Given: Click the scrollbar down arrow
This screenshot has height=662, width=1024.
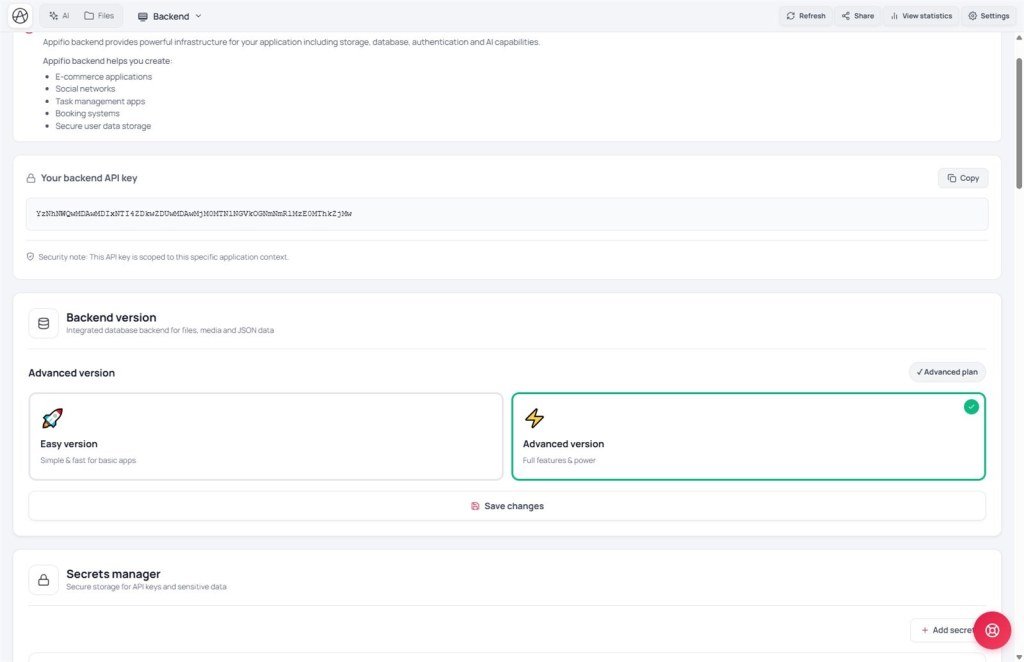Looking at the screenshot, I should (1019, 657).
